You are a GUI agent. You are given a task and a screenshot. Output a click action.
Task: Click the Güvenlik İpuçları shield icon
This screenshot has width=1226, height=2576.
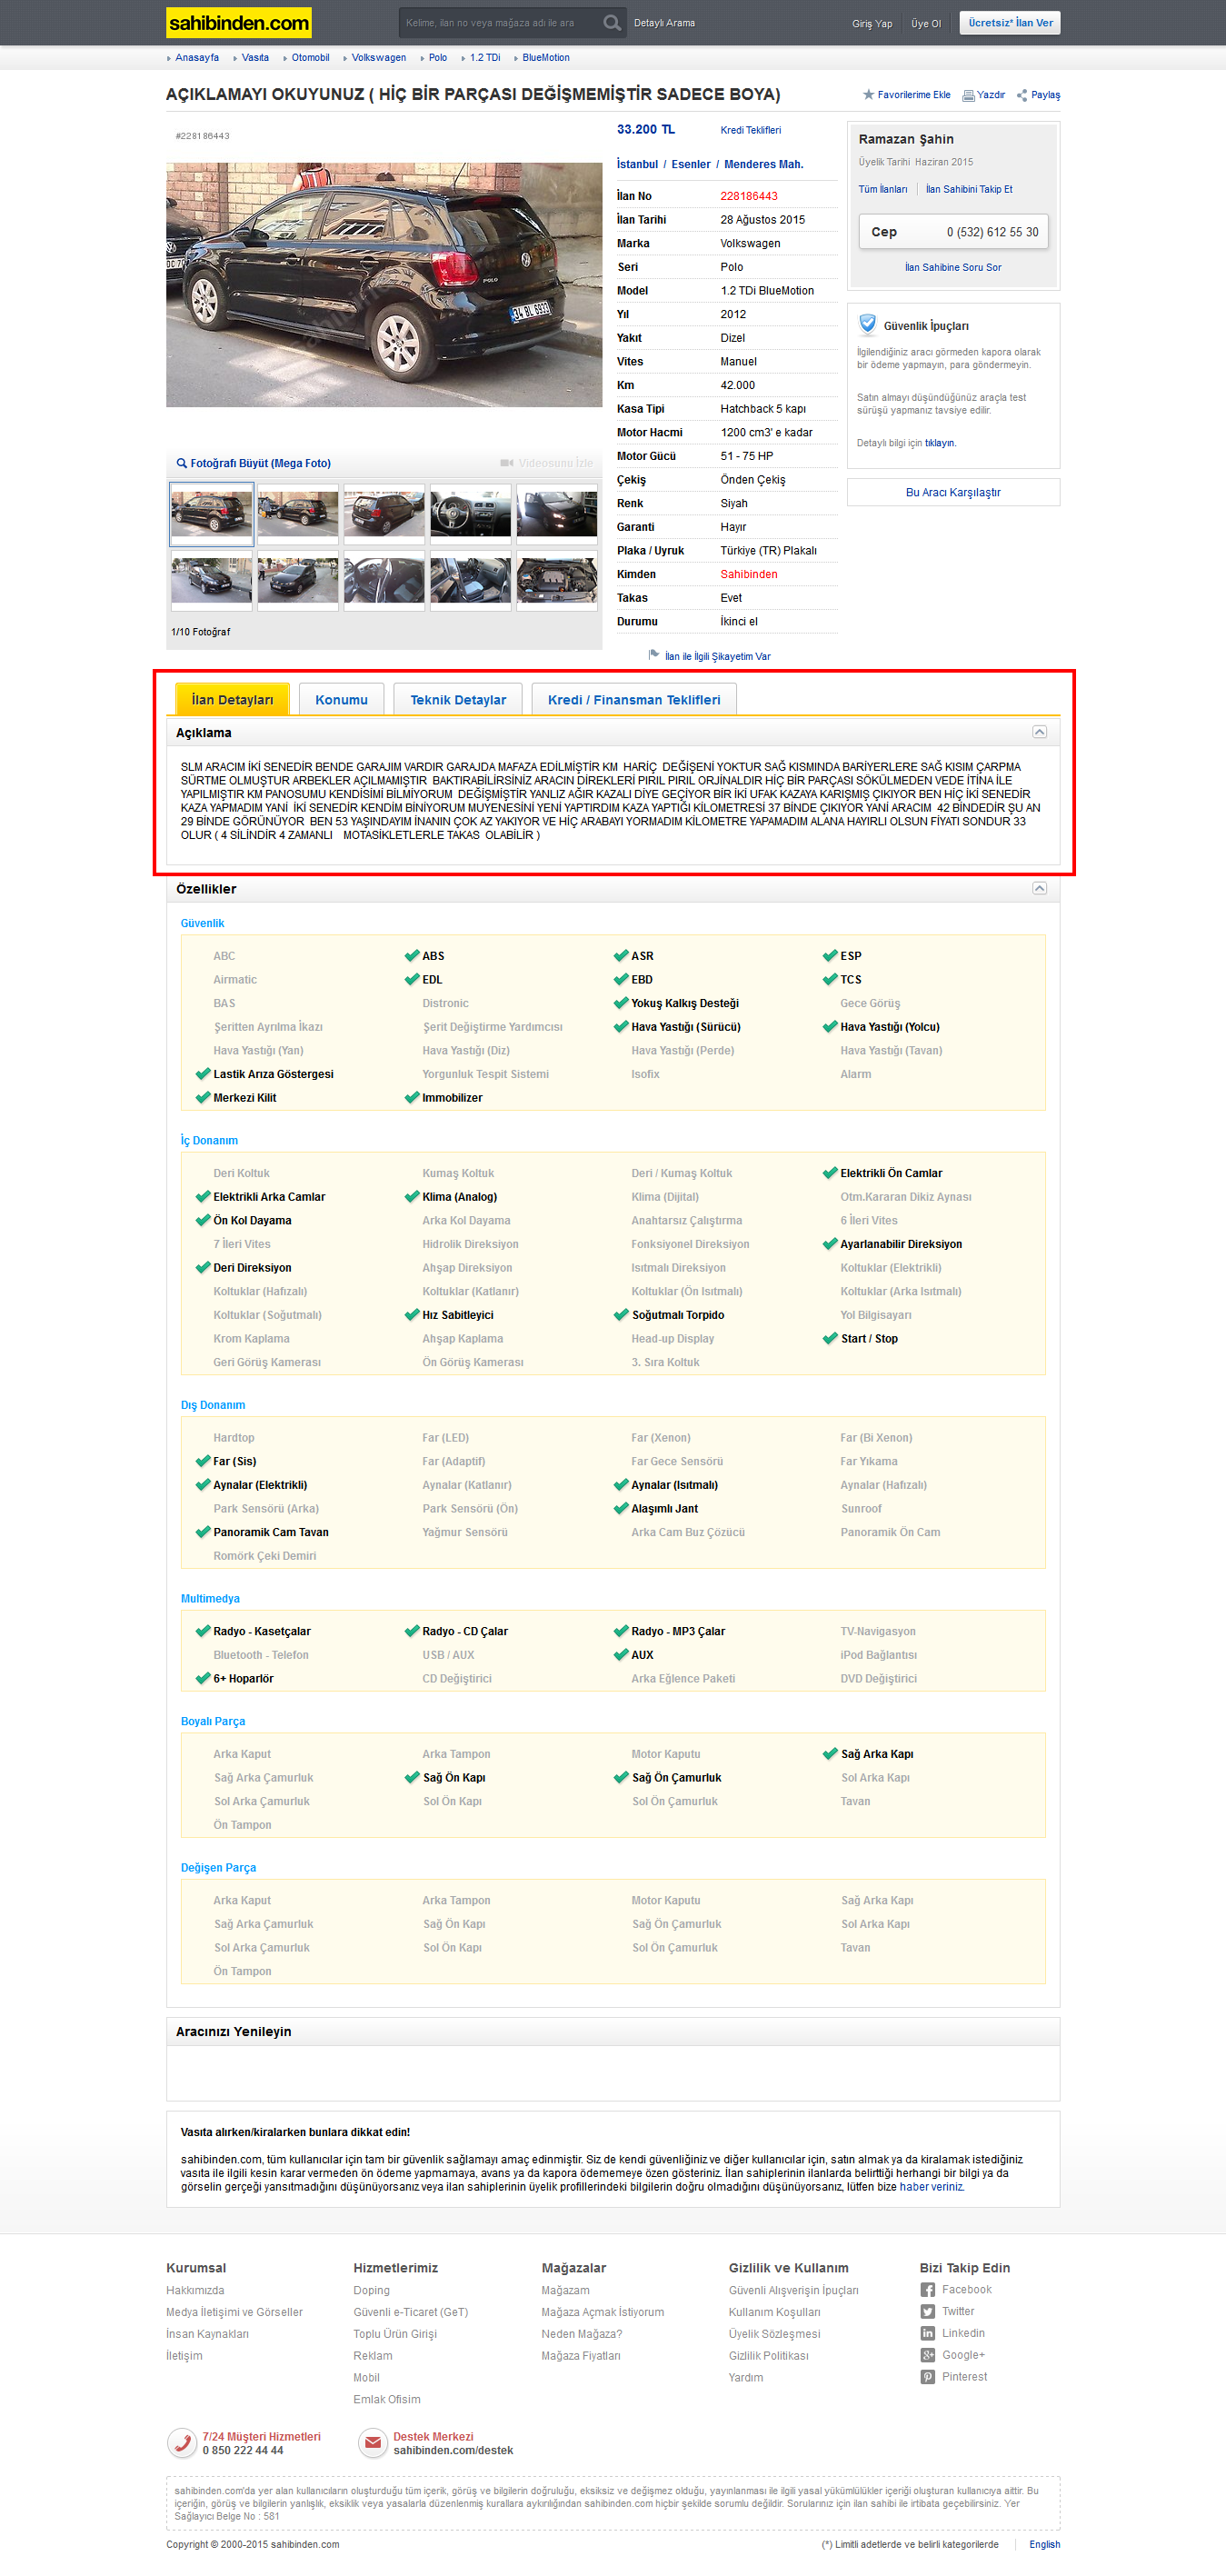868,324
